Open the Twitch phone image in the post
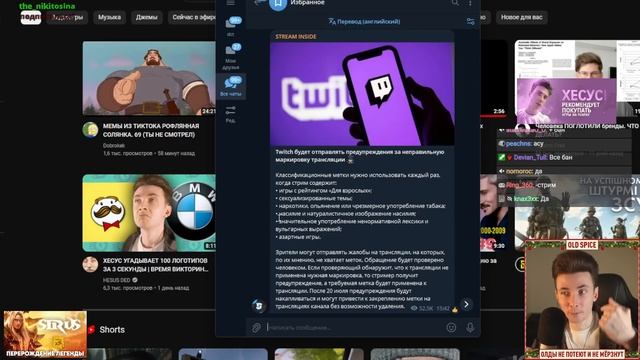Screen dimensions: 640x360 pos(362,94)
